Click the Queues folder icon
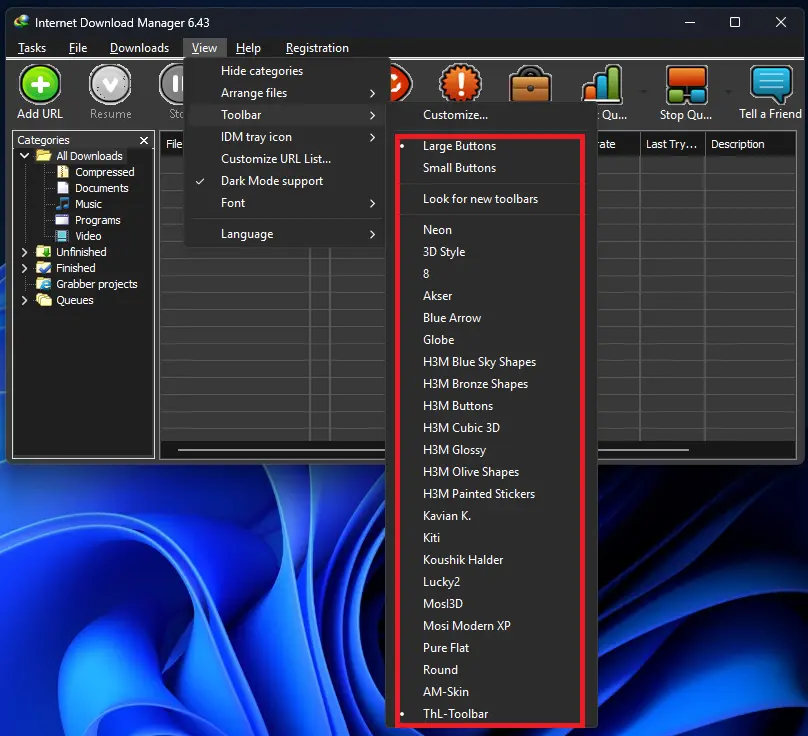The image size is (808, 736). (x=44, y=299)
